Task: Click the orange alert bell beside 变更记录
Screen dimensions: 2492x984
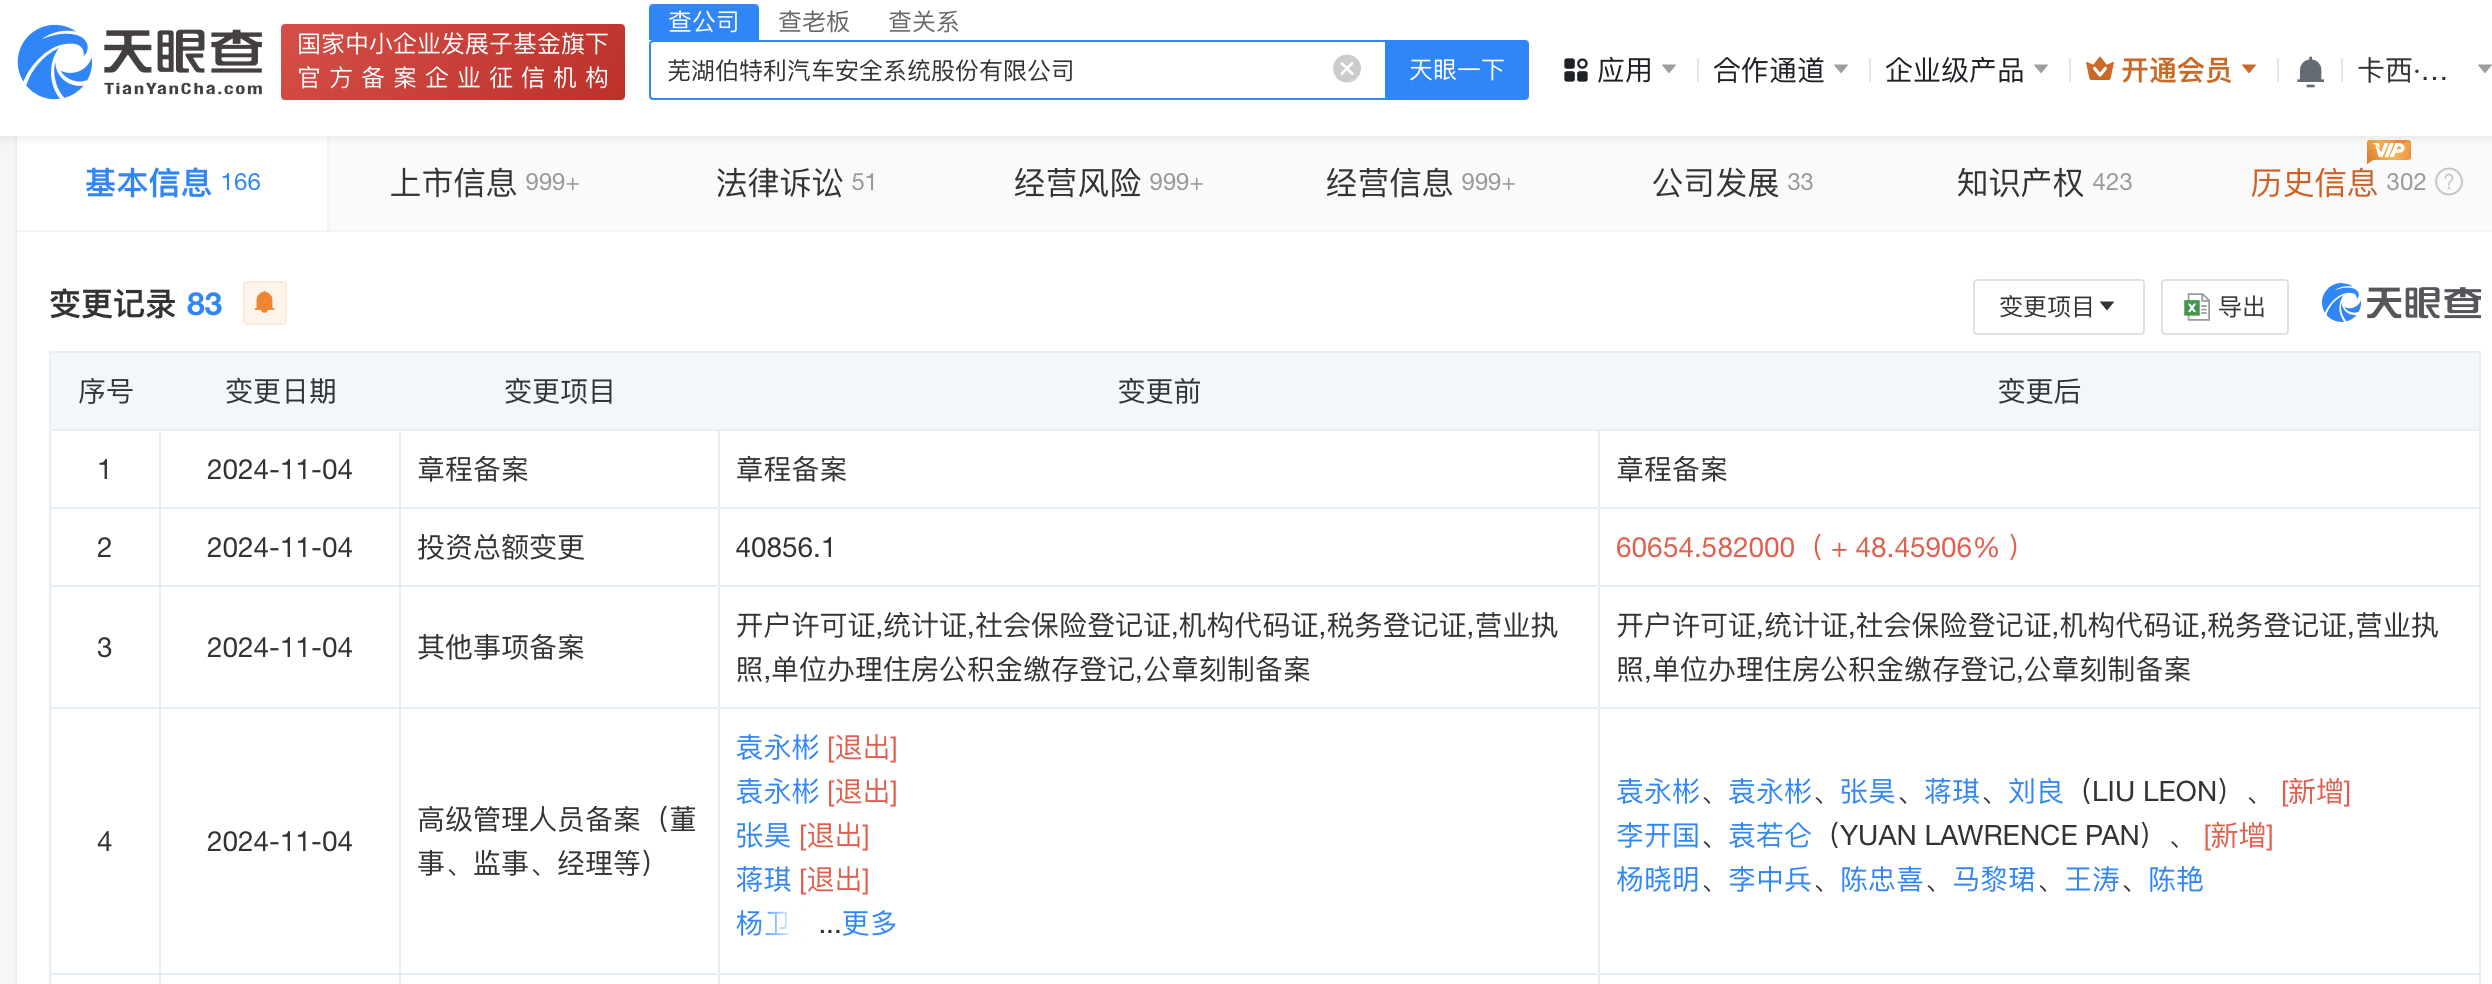Action: coord(265,303)
